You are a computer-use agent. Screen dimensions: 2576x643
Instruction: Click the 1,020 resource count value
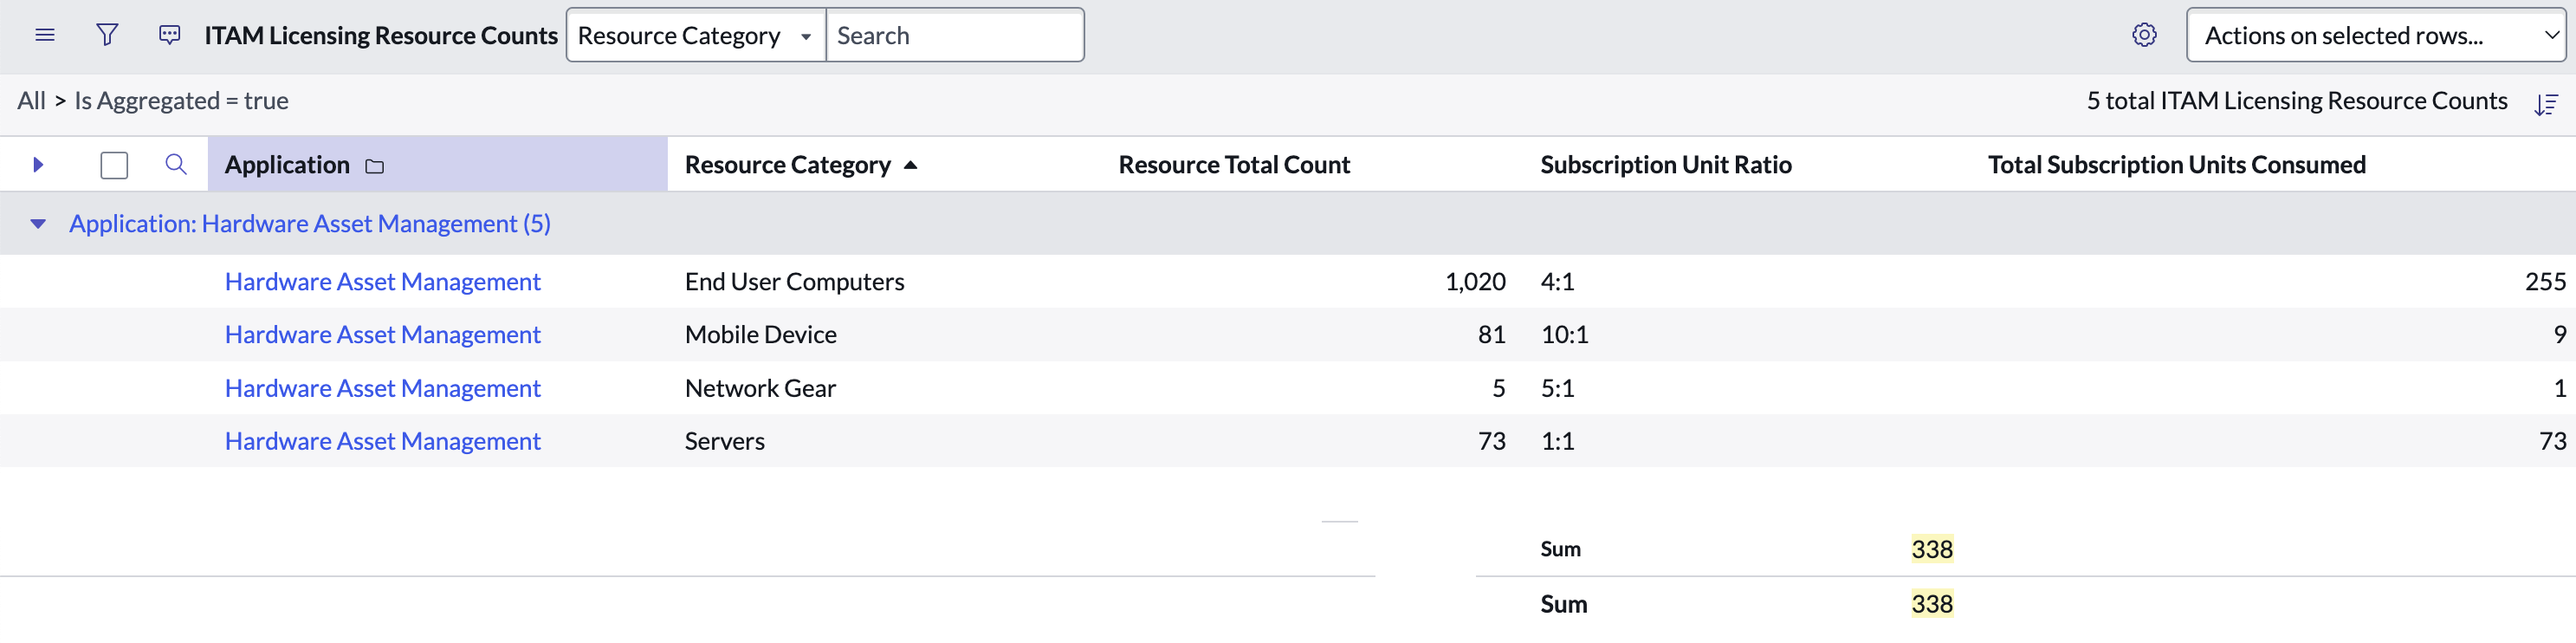pyautogui.click(x=1475, y=282)
